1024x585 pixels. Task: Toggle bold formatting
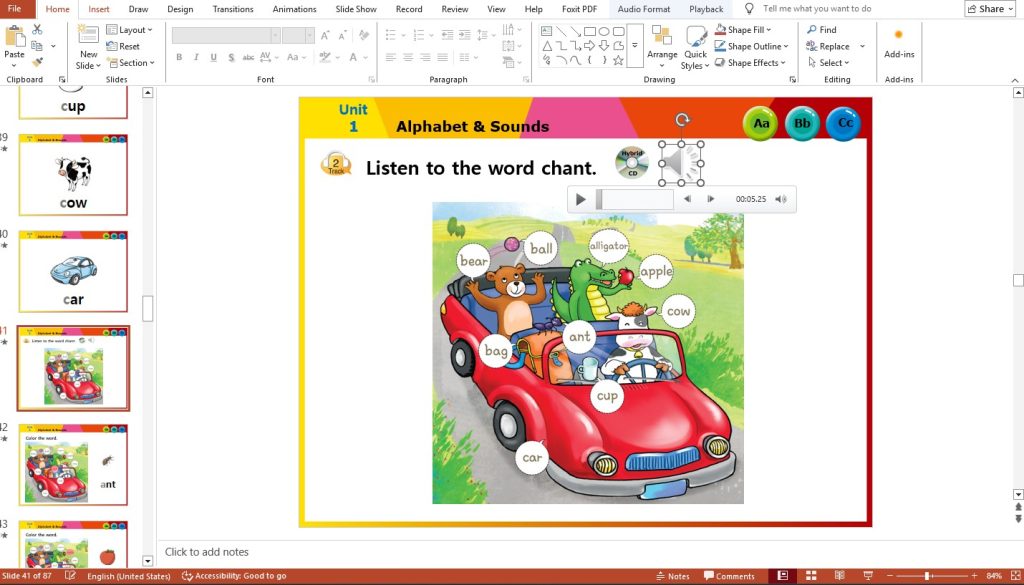tap(180, 57)
